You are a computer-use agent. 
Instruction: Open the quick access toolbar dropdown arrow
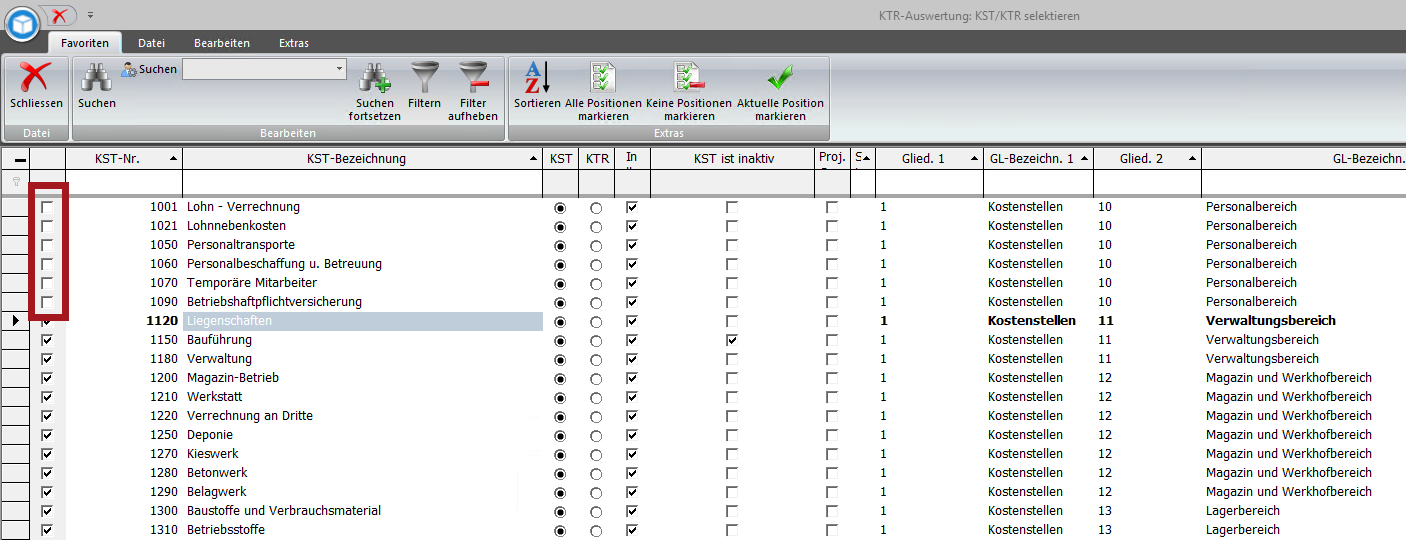pos(90,15)
